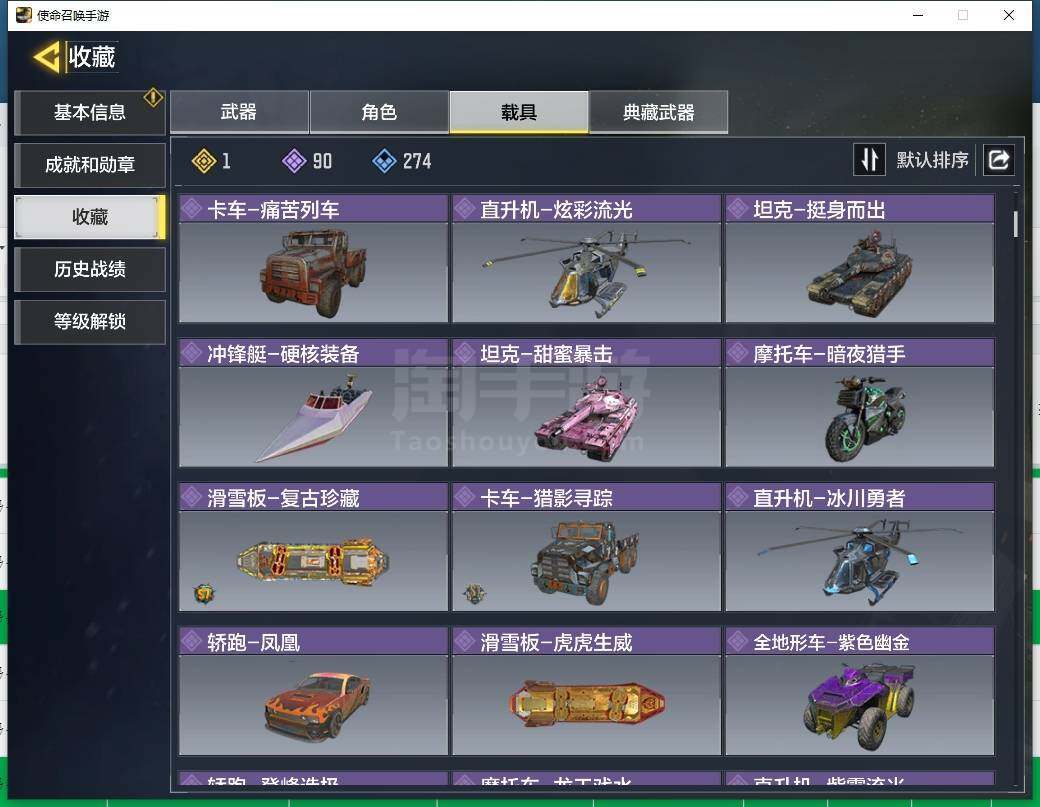Select the 直升机-冰川勇者 helicopter card
Viewport: 1040px width, 807px height.
click(860, 547)
